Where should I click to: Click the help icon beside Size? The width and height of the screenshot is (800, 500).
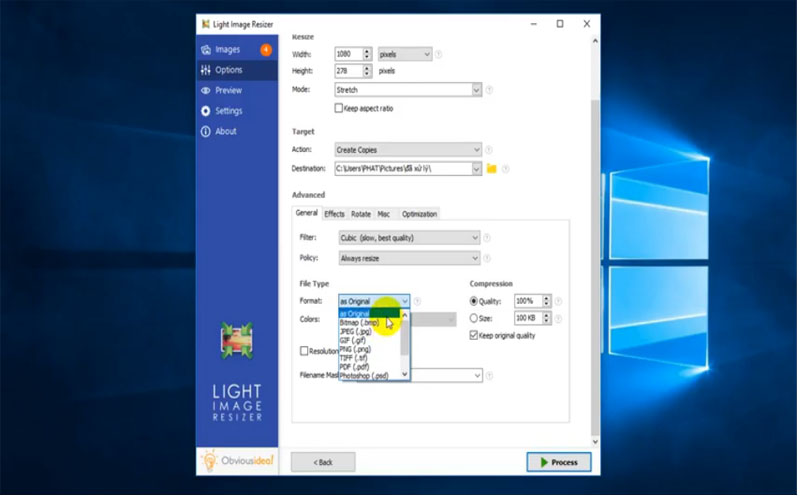tap(558, 318)
